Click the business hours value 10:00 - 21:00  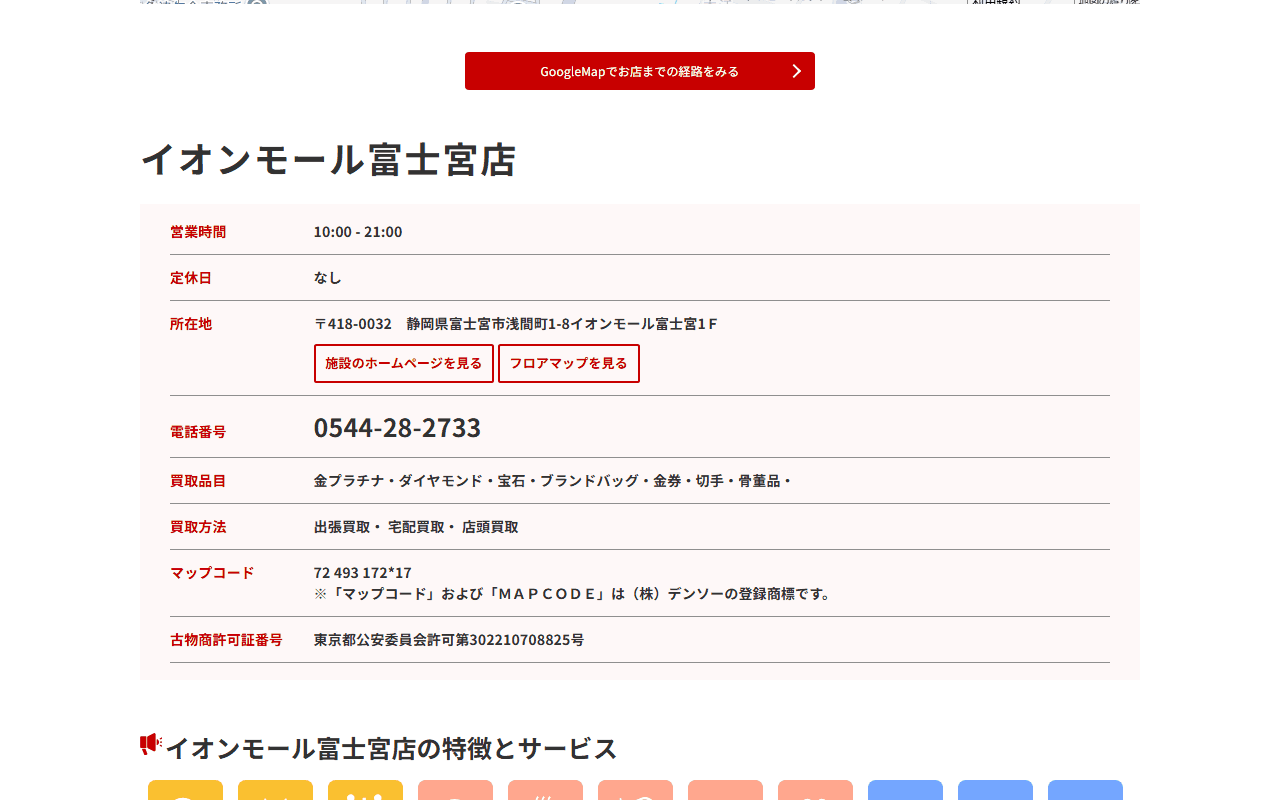coord(358,232)
